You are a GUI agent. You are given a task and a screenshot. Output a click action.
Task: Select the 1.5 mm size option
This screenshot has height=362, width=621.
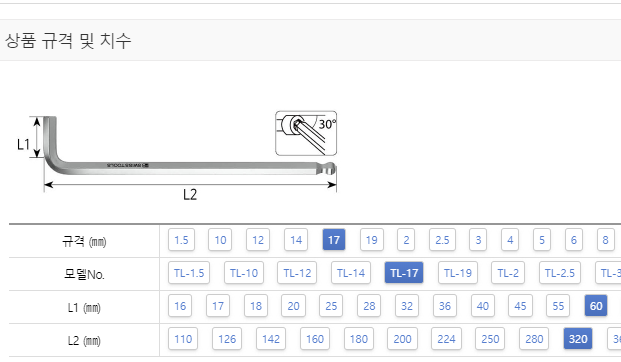click(181, 240)
